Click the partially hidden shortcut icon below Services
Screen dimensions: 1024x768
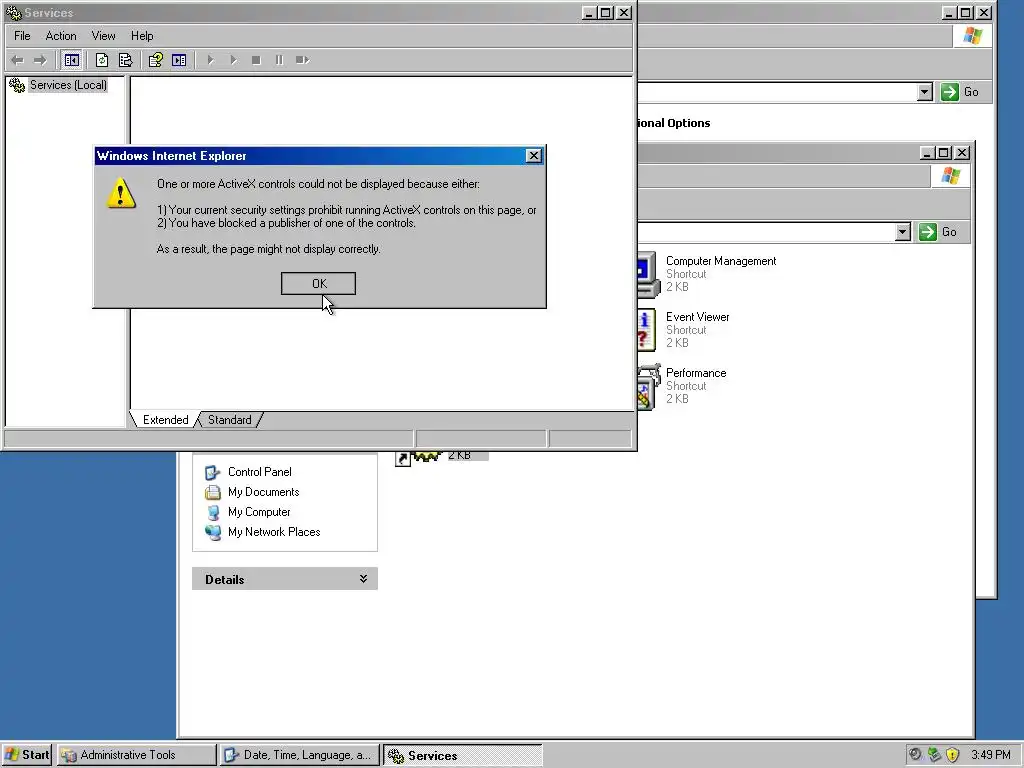(x=419, y=458)
